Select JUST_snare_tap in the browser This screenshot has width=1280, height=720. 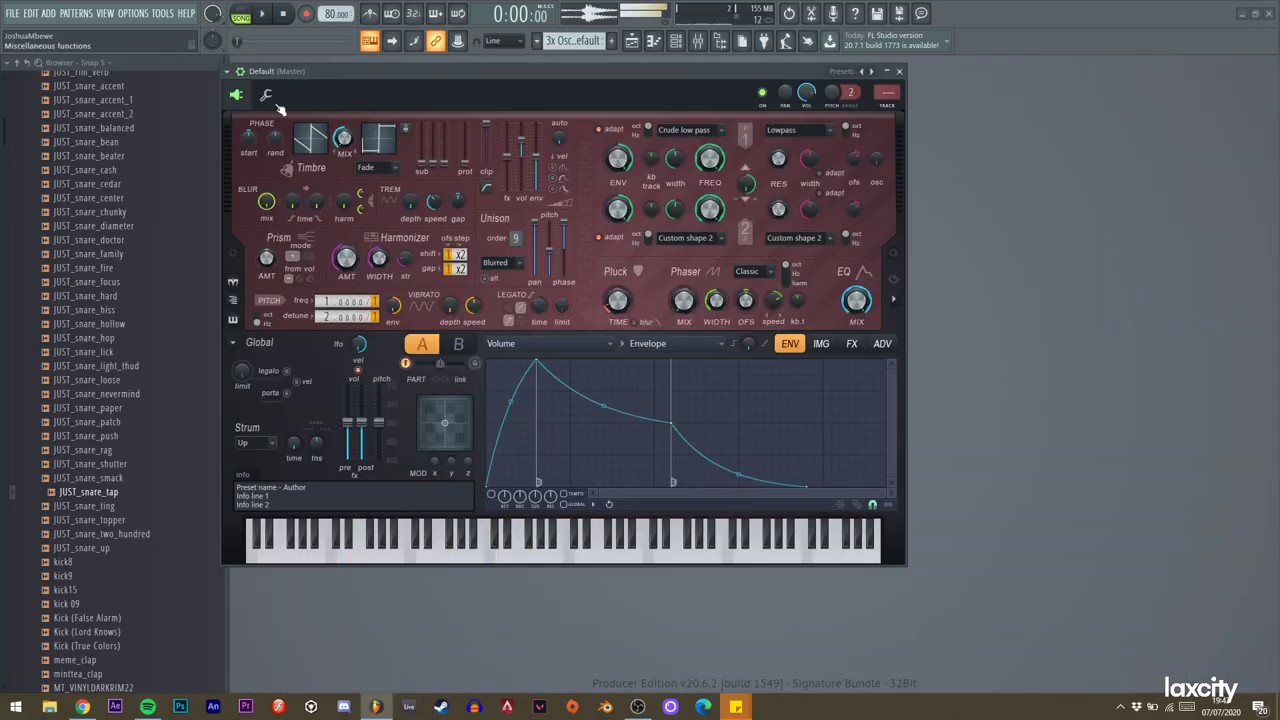pyautogui.click(x=88, y=492)
